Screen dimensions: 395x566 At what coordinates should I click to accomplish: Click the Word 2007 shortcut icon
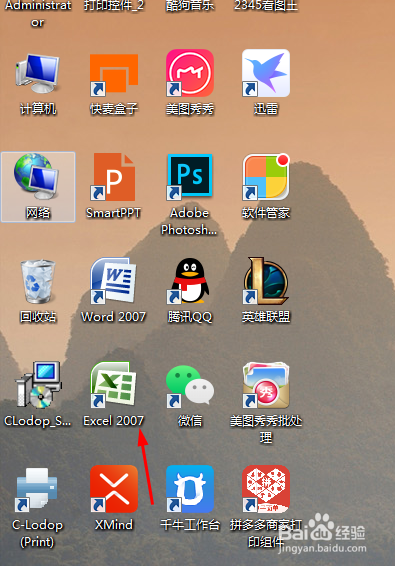tap(113, 281)
